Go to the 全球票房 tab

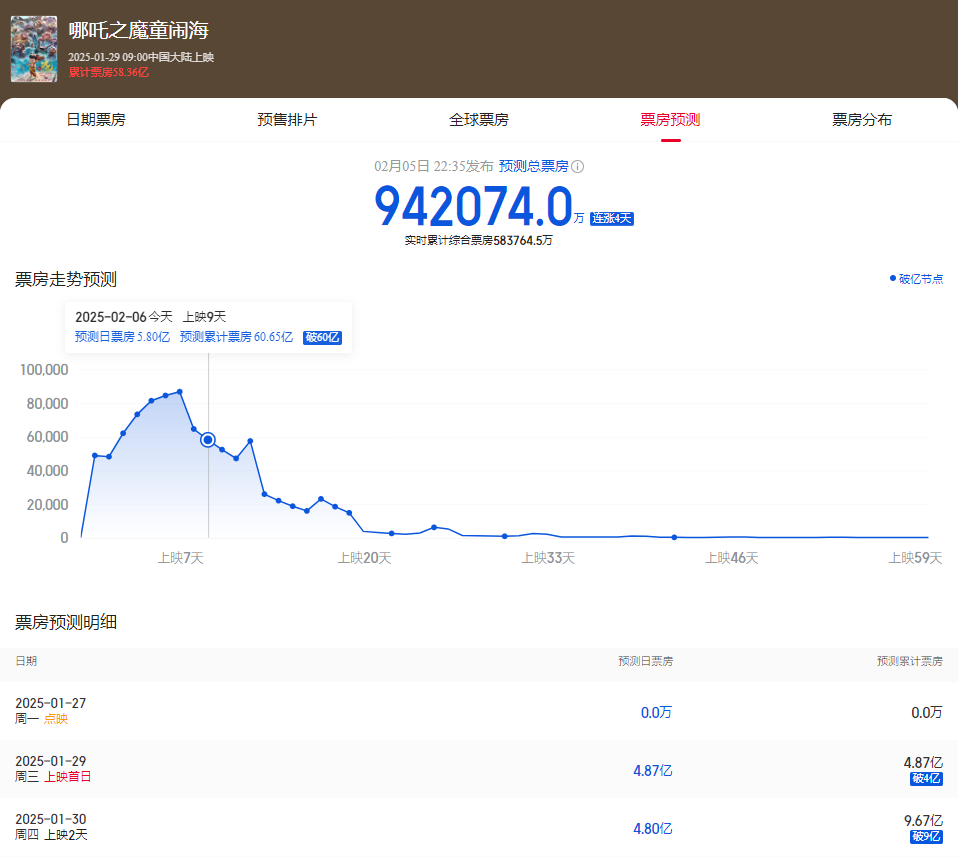click(479, 120)
